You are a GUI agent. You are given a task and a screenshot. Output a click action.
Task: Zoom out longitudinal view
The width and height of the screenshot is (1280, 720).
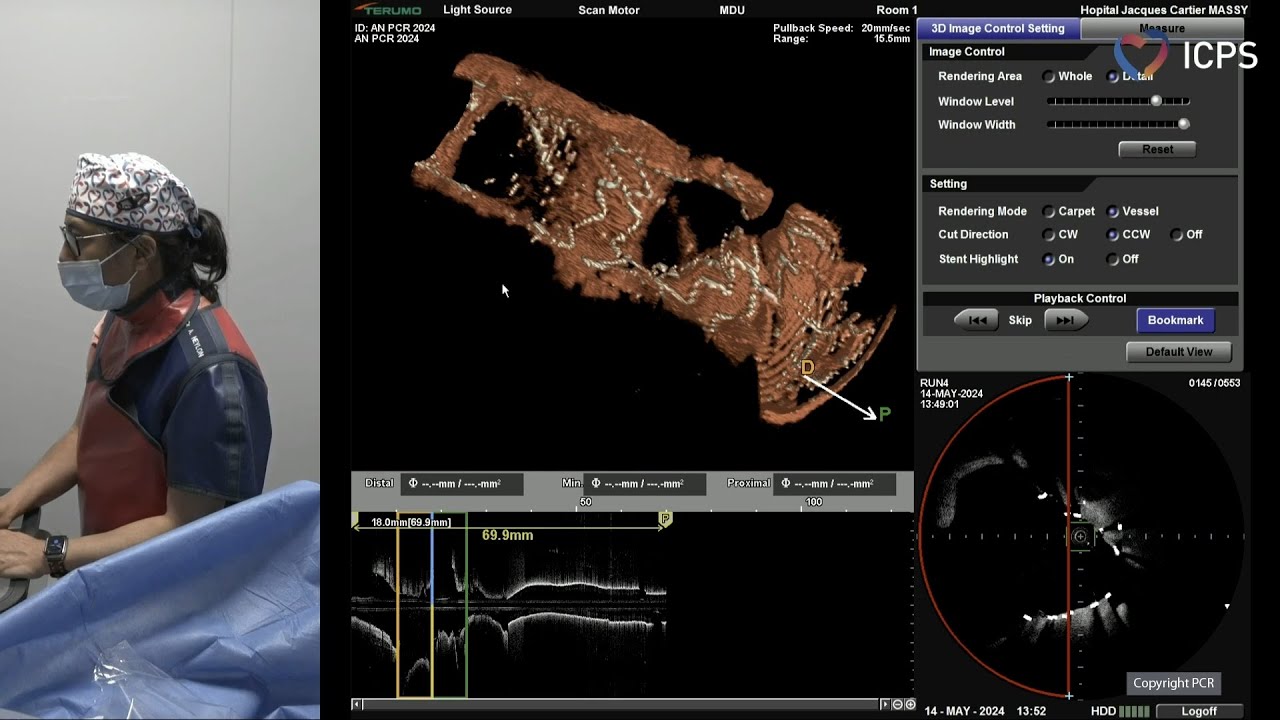click(897, 705)
